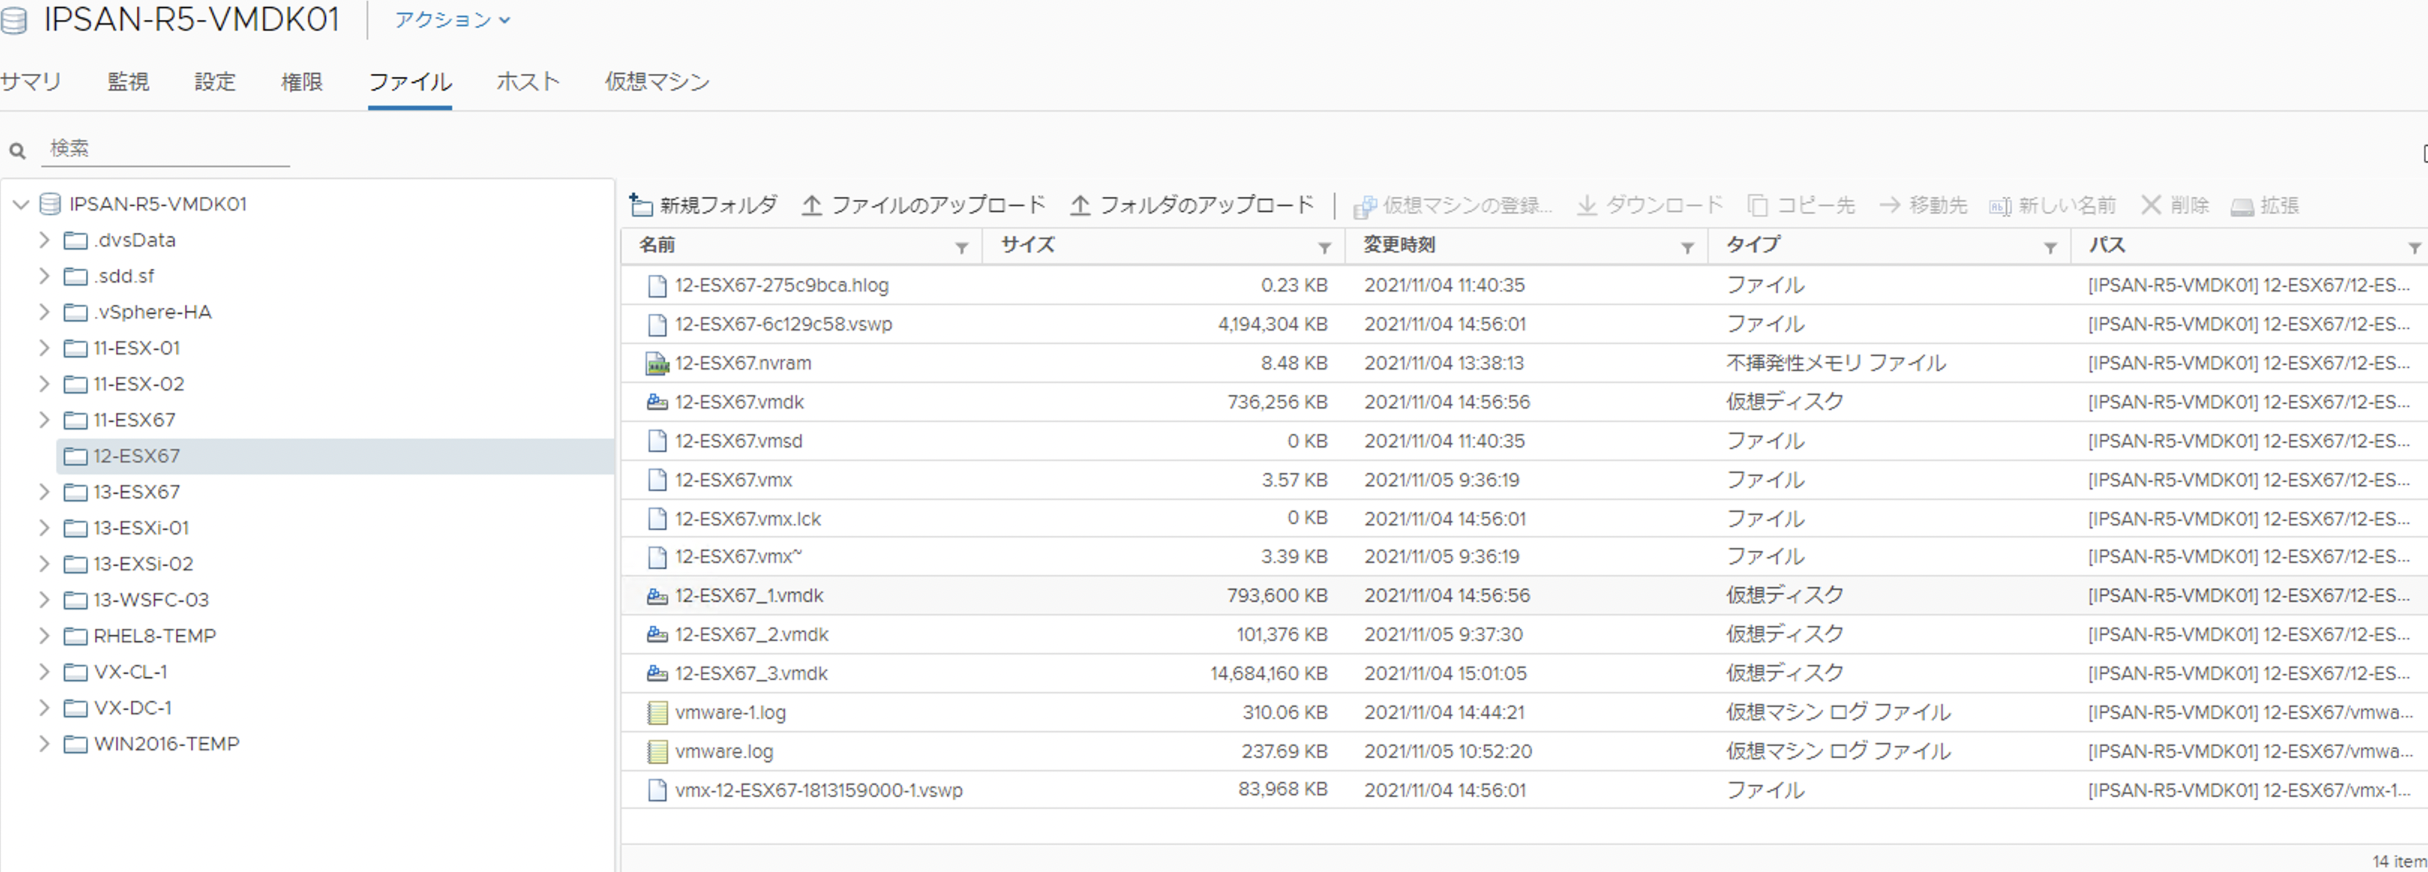
Task: Expand the WIN2016-TEMP folder
Action: (x=44, y=744)
